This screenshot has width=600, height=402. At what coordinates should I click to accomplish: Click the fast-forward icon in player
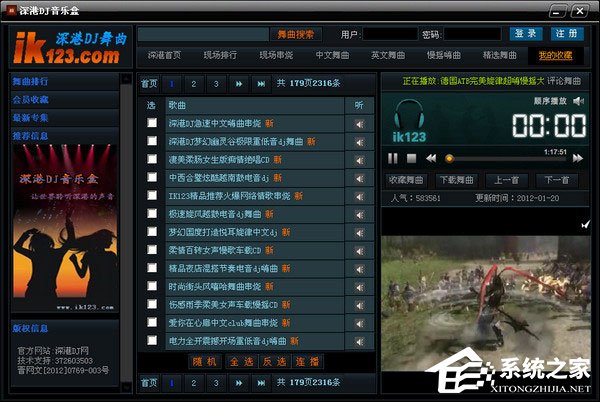578,158
